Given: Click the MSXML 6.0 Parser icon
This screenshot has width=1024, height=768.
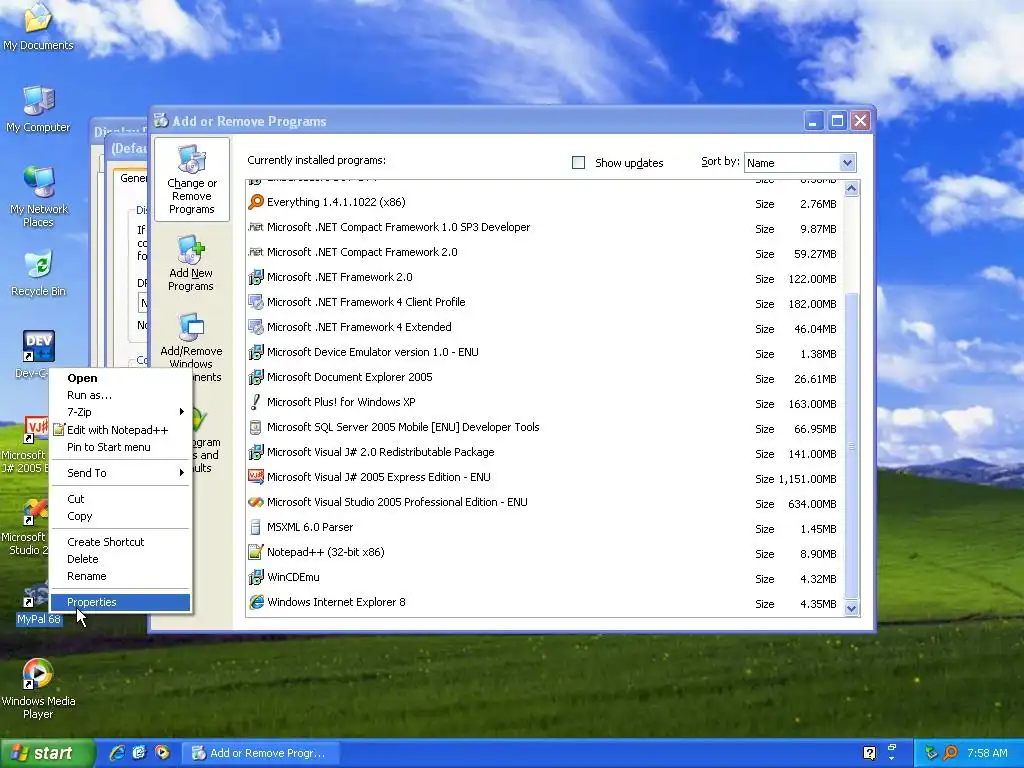Looking at the screenshot, I should pos(256,527).
